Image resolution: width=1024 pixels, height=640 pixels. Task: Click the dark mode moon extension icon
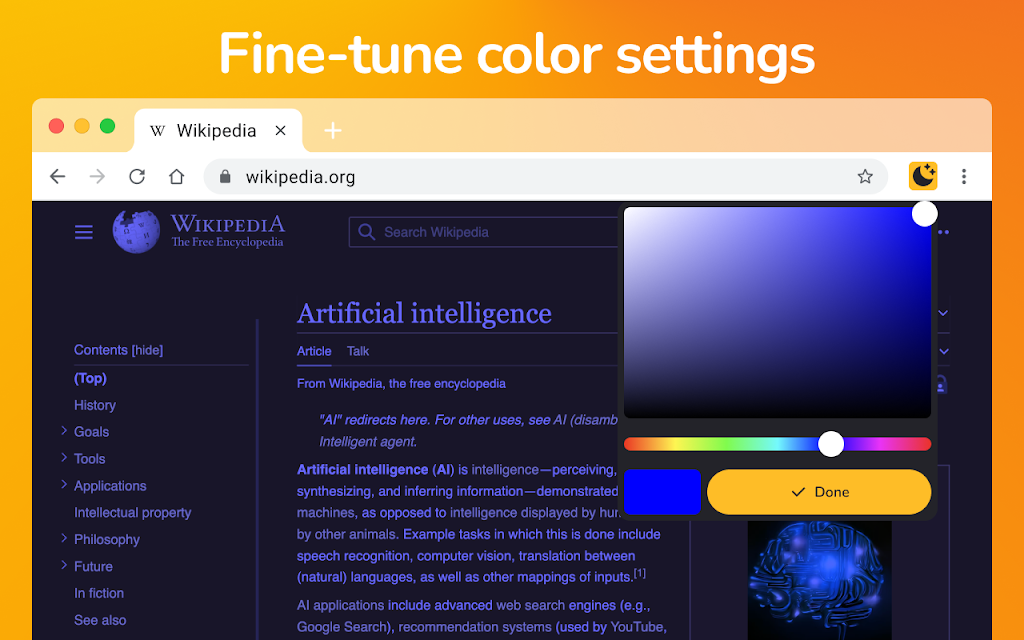tap(923, 176)
